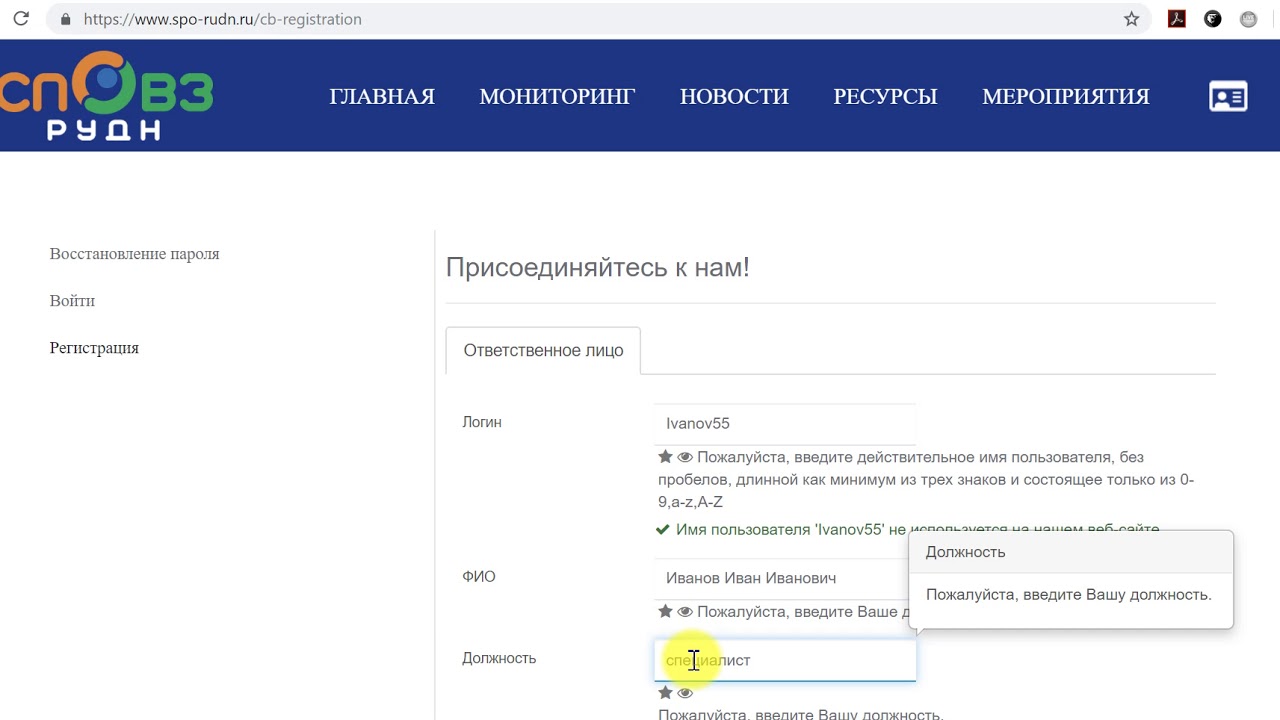This screenshot has width=1280, height=720.
Task: Open Восстановление пароля link
Action: [134, 254]
